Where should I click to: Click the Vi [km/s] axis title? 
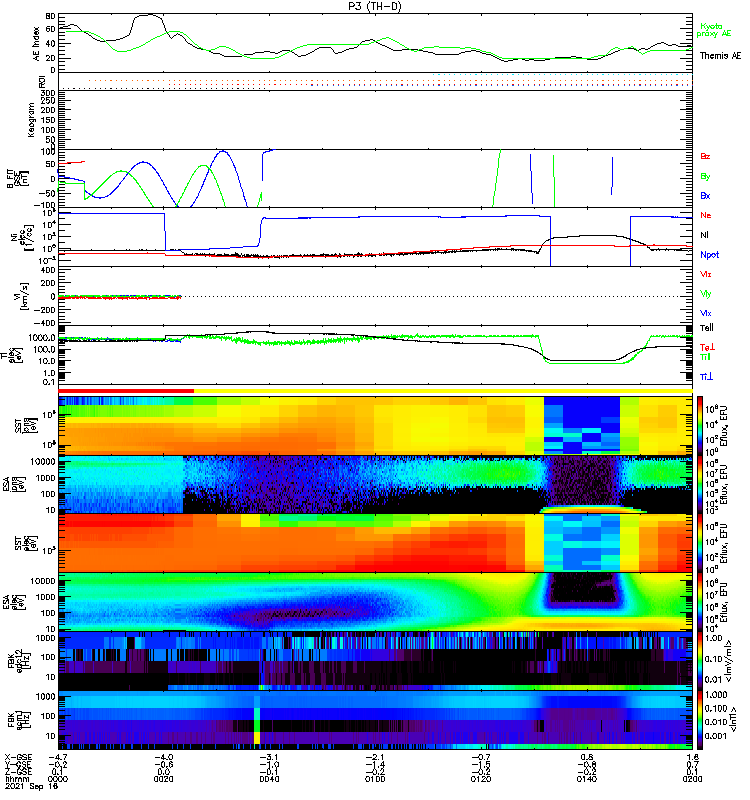(x=23, y=296)
